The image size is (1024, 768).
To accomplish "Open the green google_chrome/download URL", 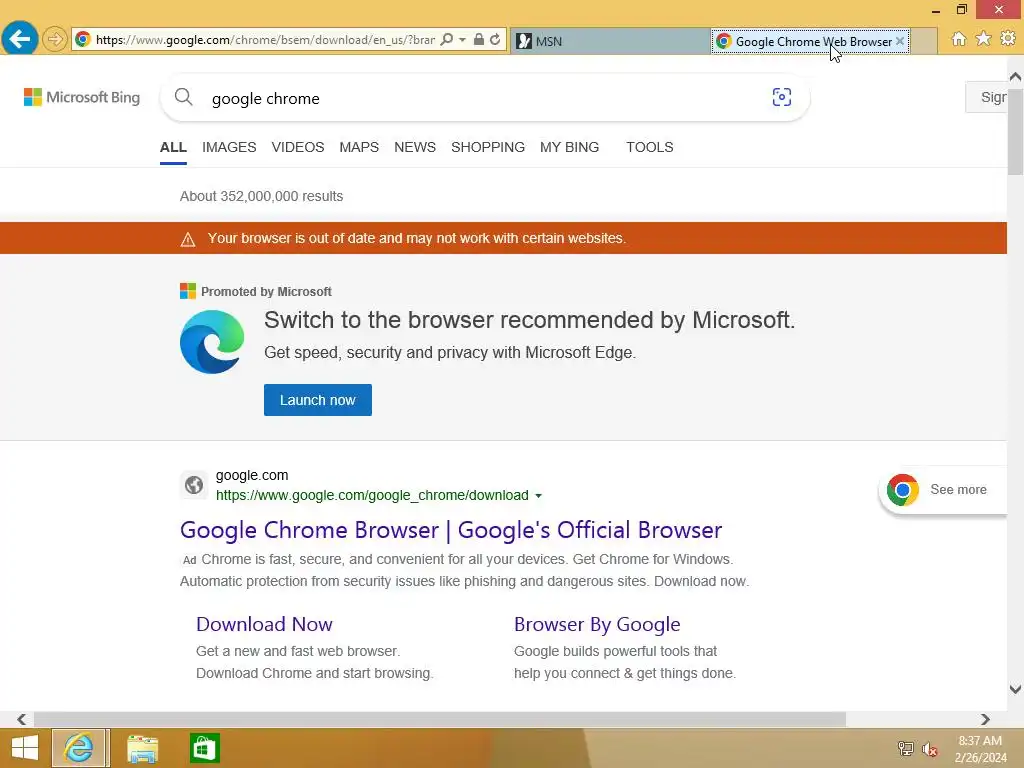I will (372, 496).
